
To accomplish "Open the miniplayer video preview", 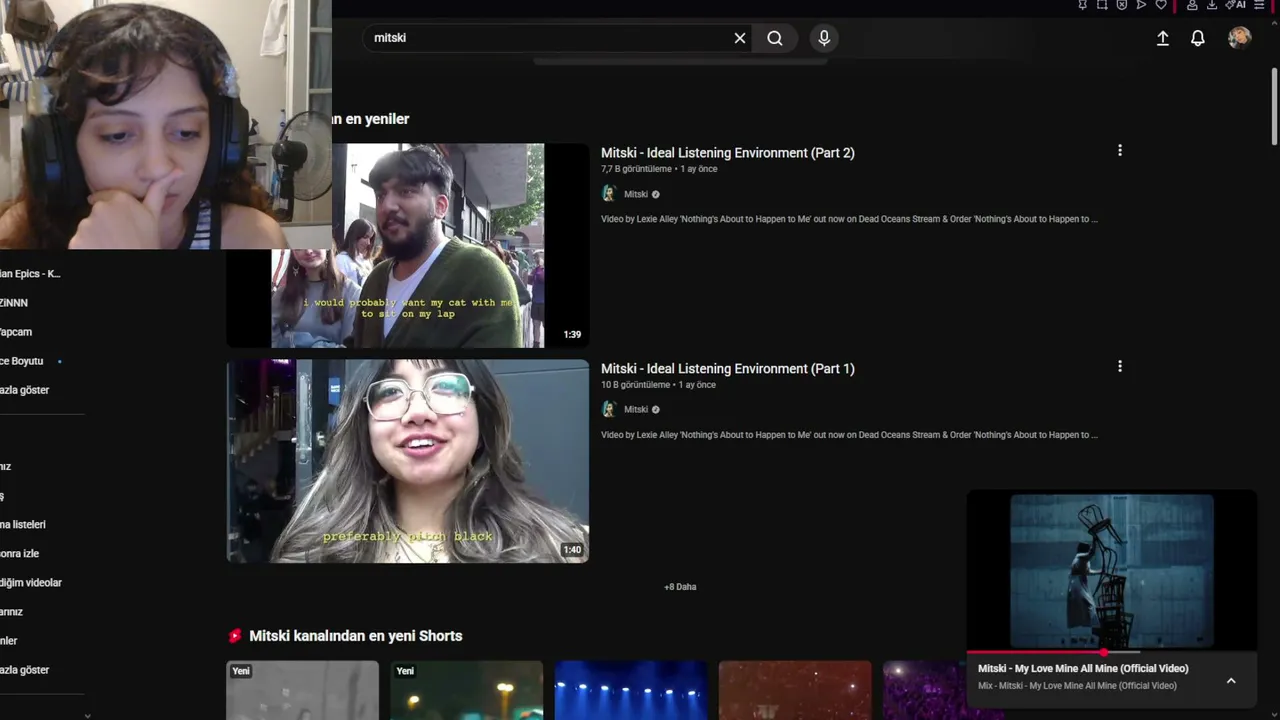I will [1111, 571].
